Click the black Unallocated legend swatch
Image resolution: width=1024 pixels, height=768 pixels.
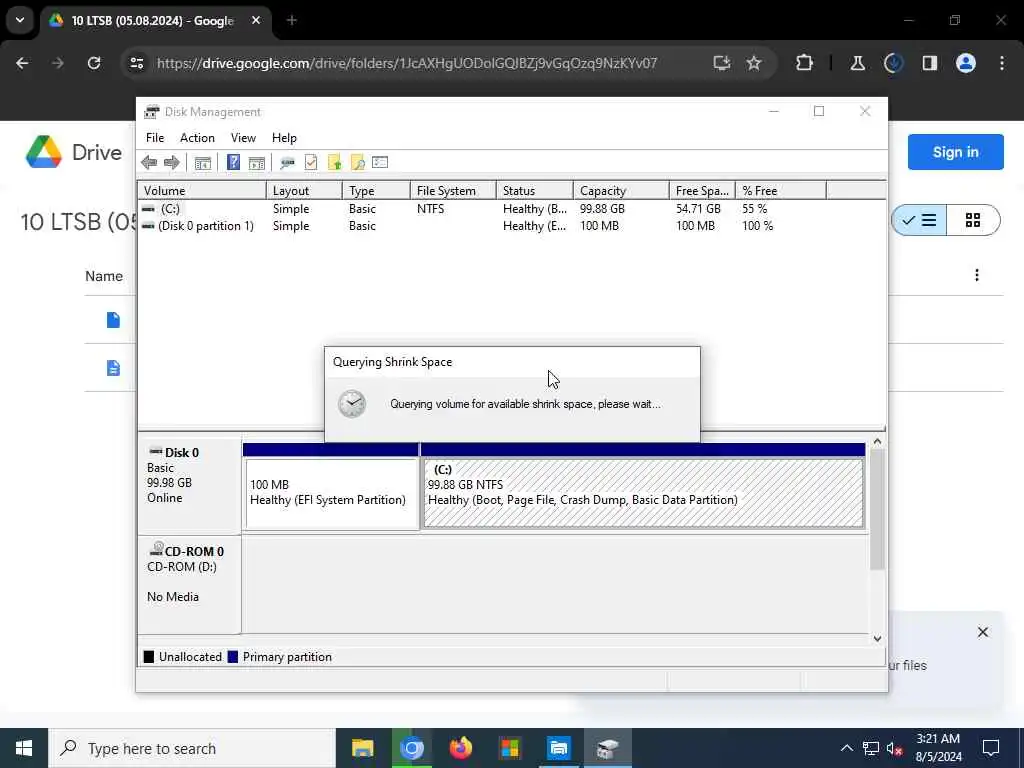tap(149, 657)
